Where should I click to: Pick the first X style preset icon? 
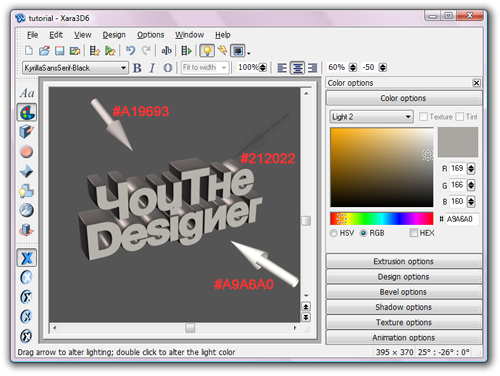pos(27,258)
